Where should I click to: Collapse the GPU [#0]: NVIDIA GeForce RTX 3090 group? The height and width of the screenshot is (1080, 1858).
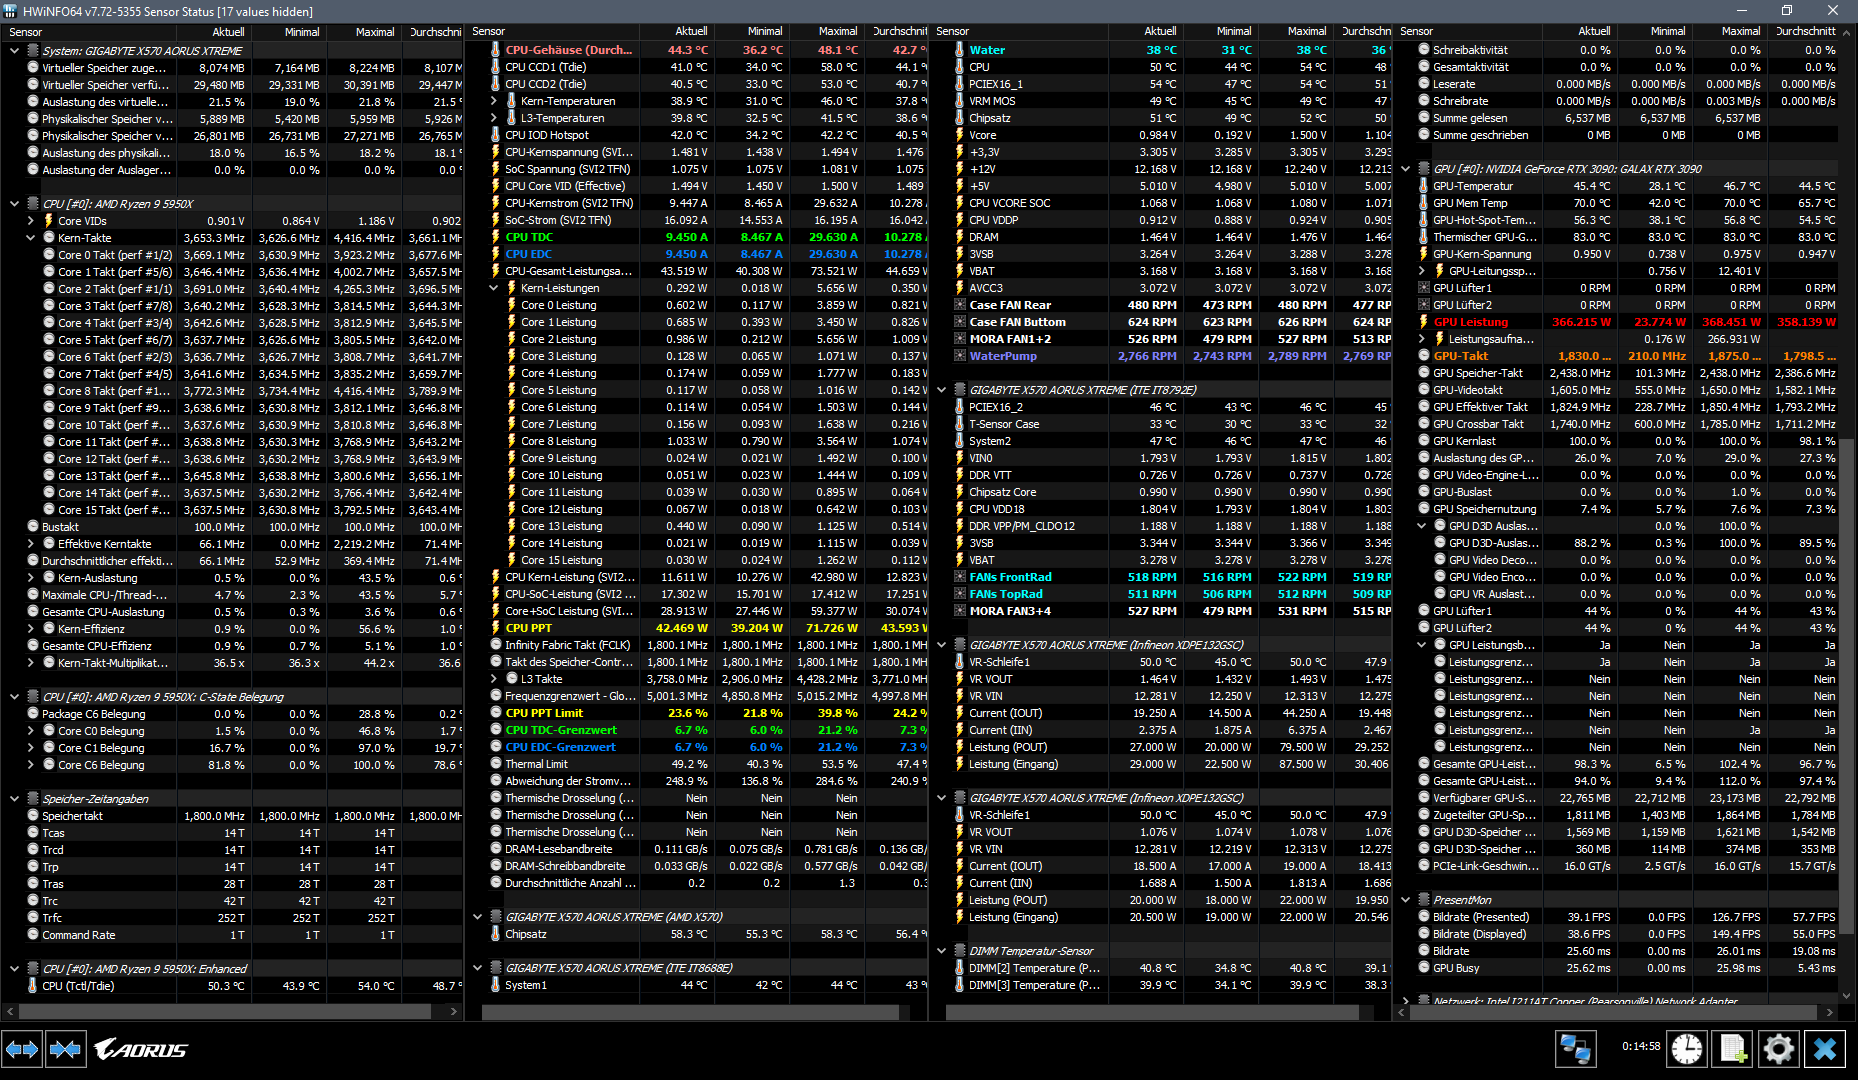point(1405,169)
